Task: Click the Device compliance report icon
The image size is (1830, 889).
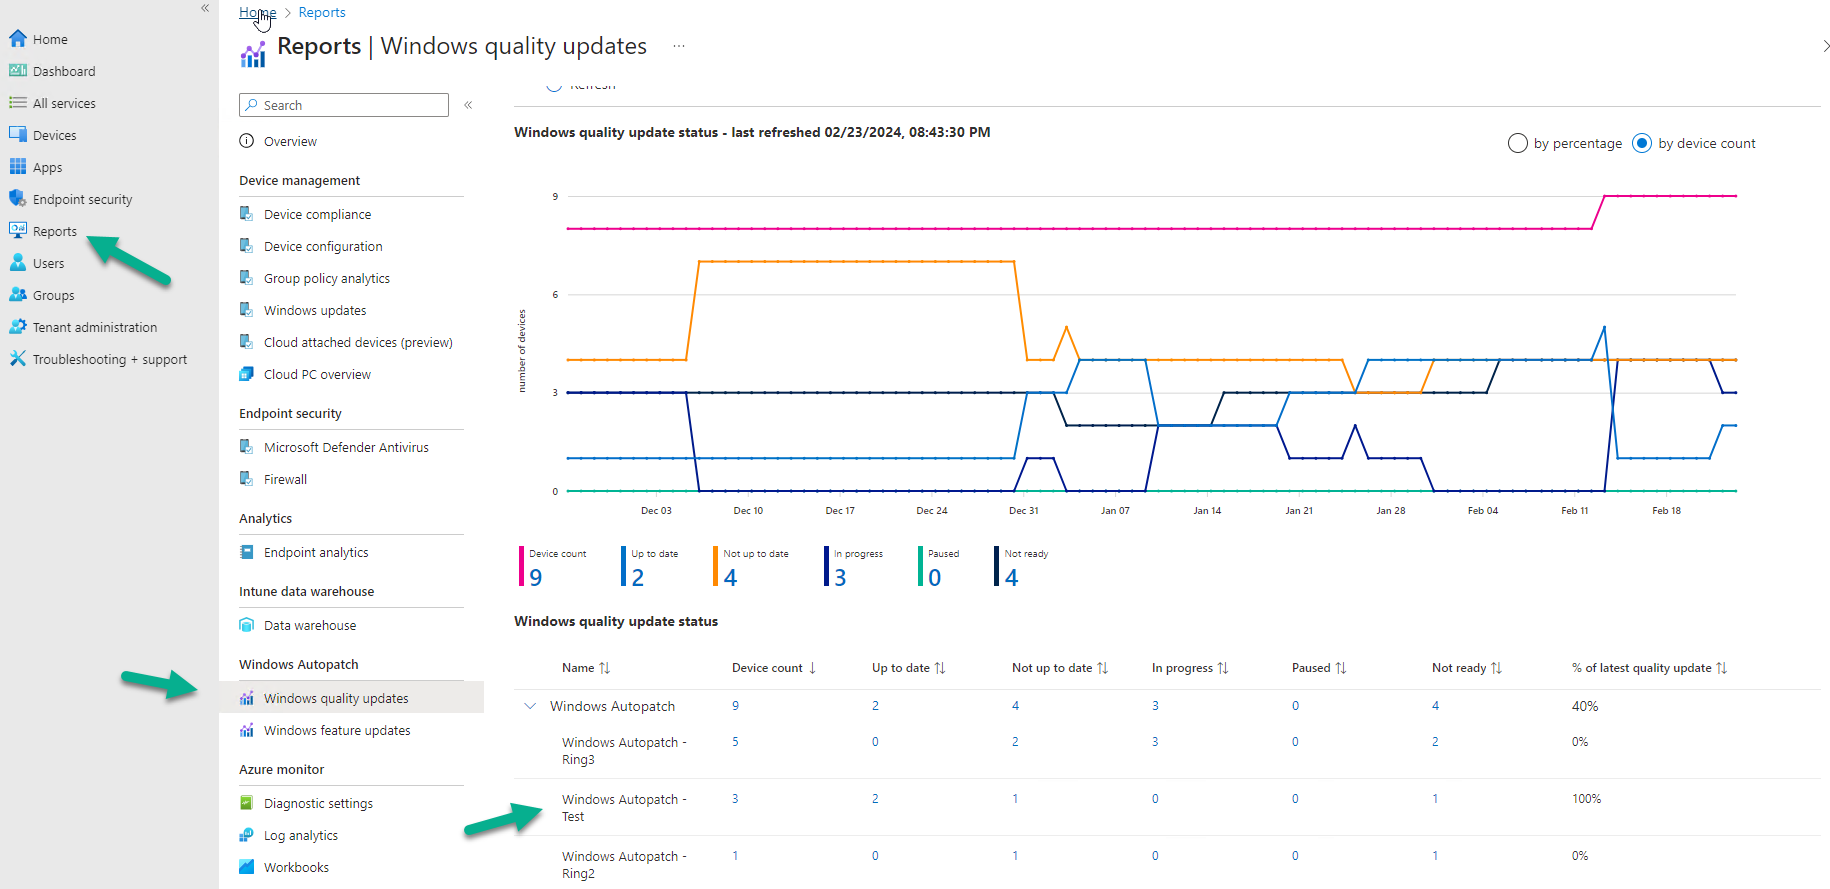Action: click(247, 214)
